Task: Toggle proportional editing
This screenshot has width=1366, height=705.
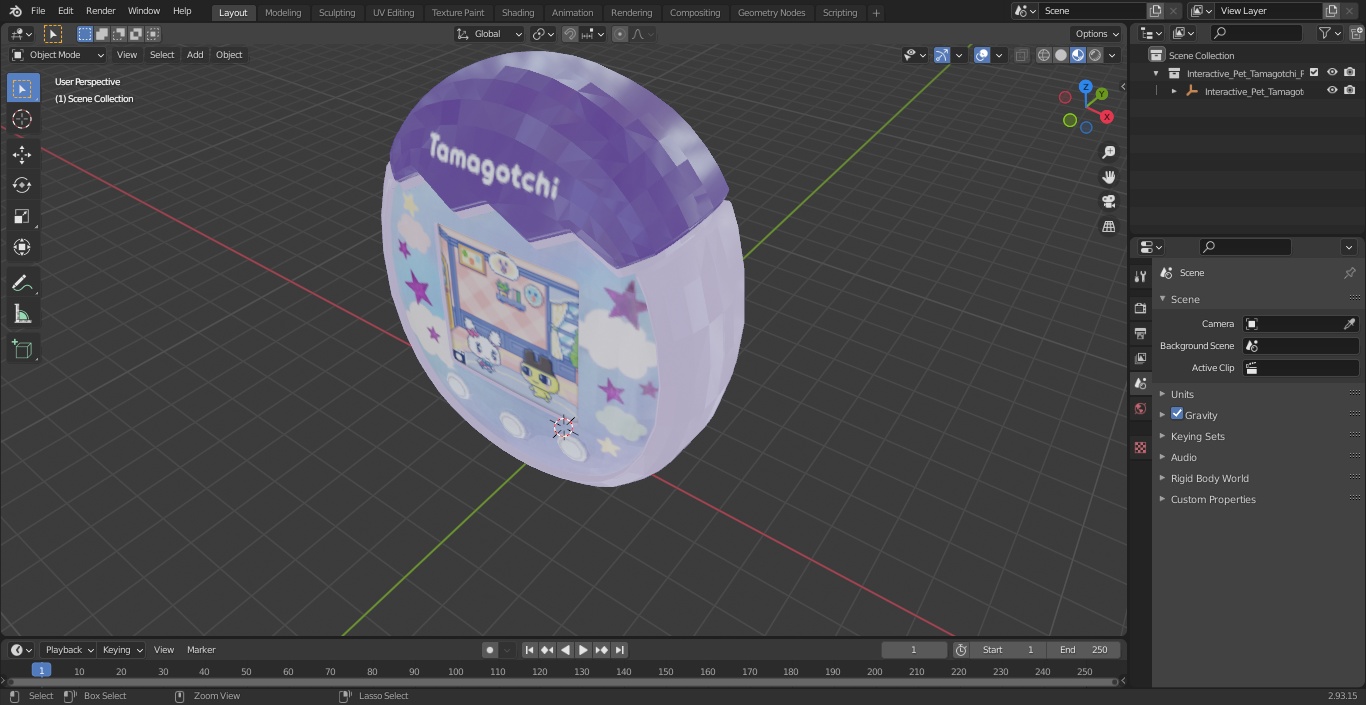Action: pos(620,34)
